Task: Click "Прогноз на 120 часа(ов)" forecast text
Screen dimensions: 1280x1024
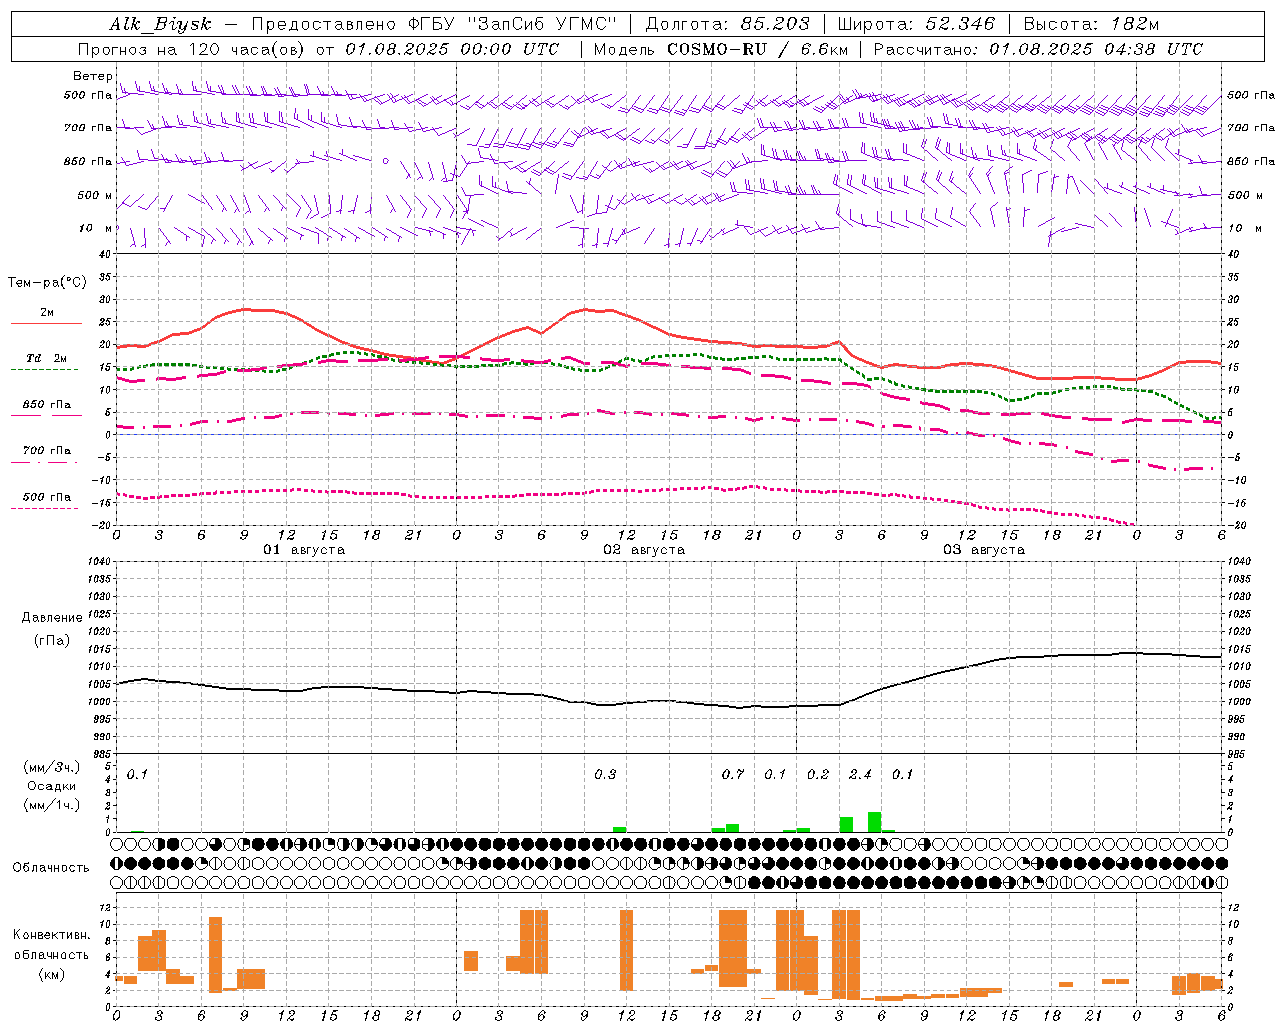Action: pos(192,49)
